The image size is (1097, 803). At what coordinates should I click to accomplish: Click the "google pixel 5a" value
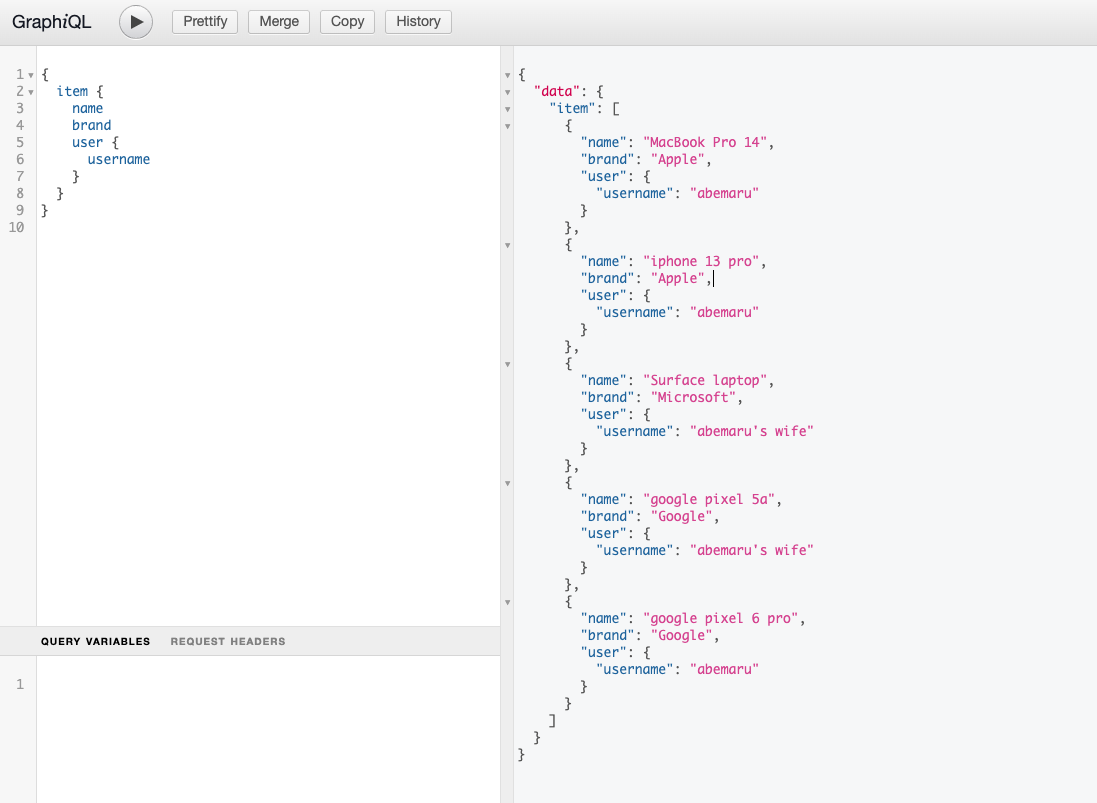(709, 499)
